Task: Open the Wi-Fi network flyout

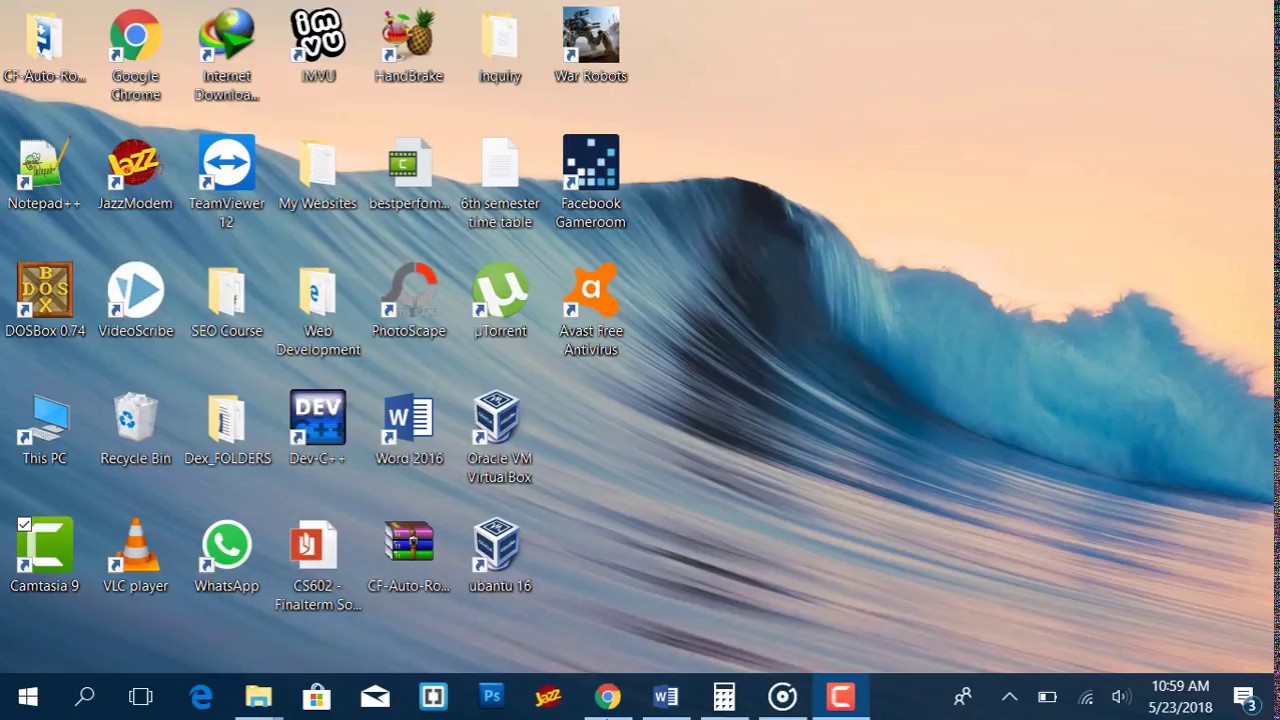Action: tap(1085, 697)
